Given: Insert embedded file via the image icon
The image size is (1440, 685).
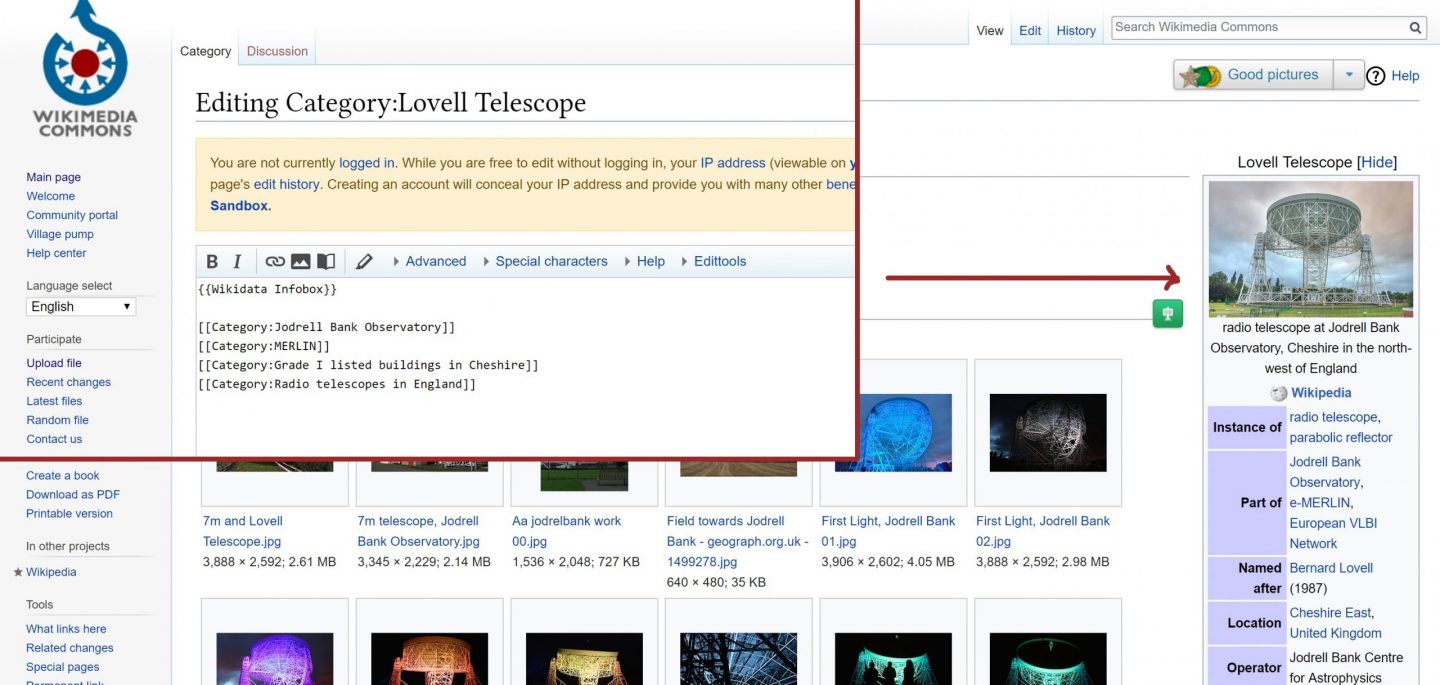Looking at the screenshot, I should click(x=300, y=261).
